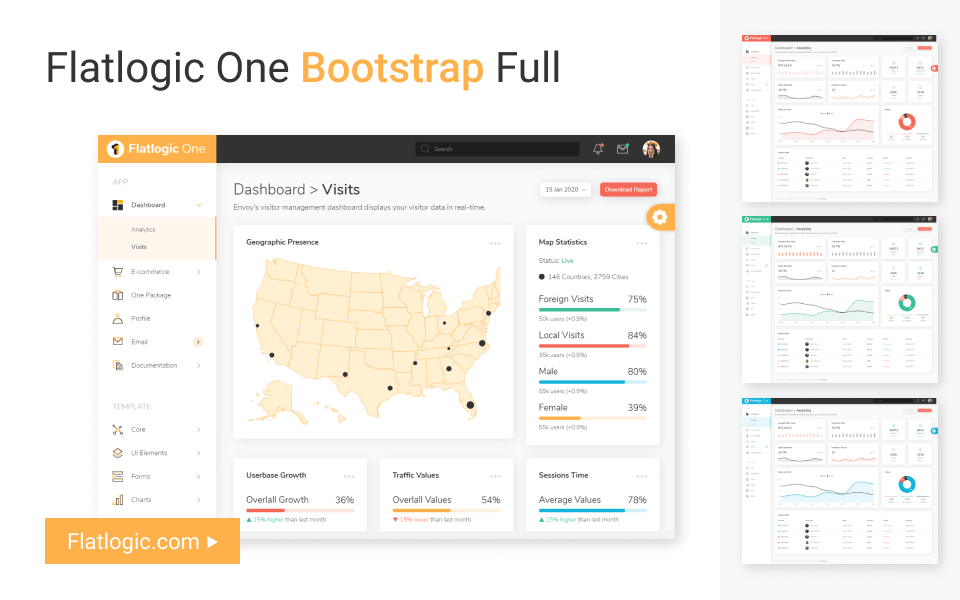The width and height of the screenshot is (960, 600).
Task: Open the Flatlogic.com link banner
Action: [x=141, y=542]
